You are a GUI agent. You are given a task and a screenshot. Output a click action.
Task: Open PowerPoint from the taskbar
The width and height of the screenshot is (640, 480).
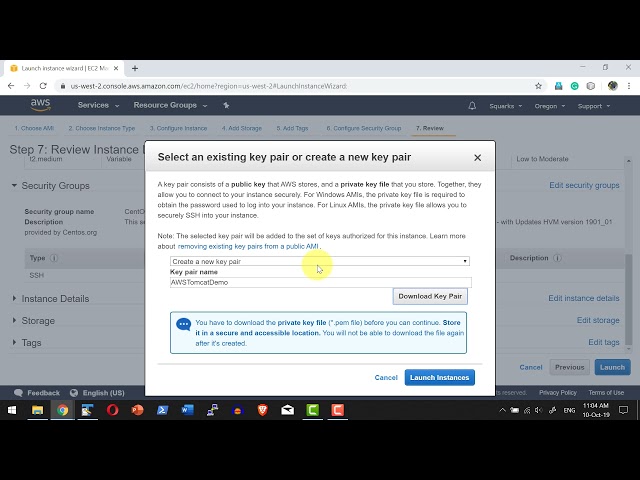pyautogui.click(x=138, y=410)
